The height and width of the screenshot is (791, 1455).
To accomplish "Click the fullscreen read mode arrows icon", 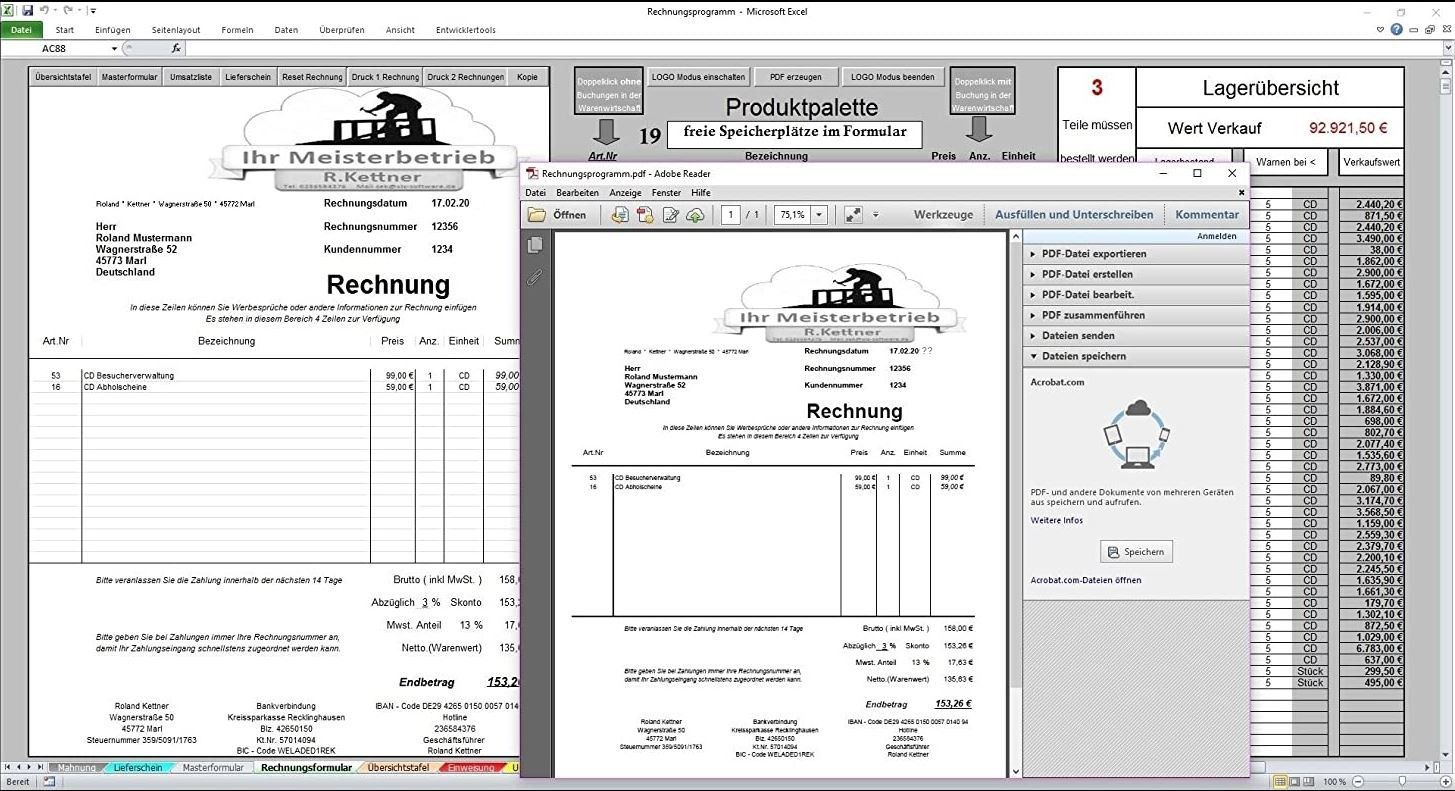I will tap(853, 215).
